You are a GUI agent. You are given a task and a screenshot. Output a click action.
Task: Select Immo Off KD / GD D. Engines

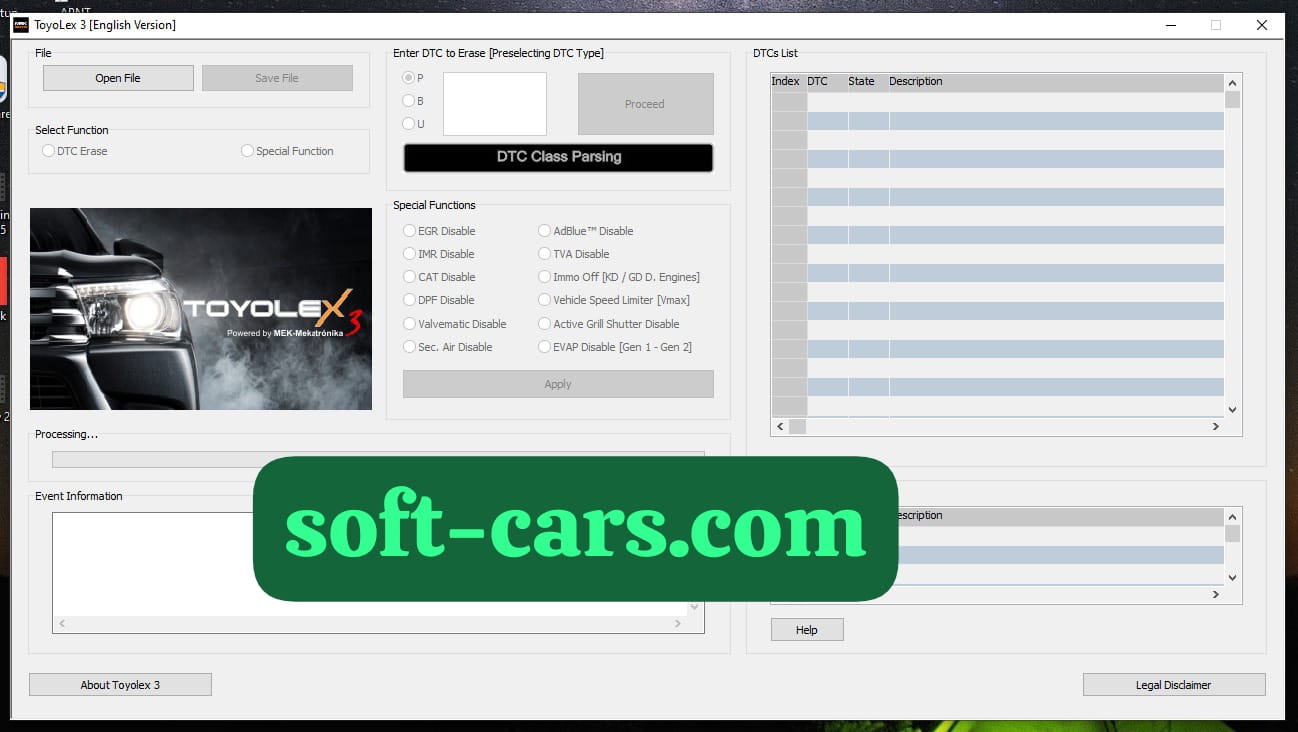coord(619,277)
